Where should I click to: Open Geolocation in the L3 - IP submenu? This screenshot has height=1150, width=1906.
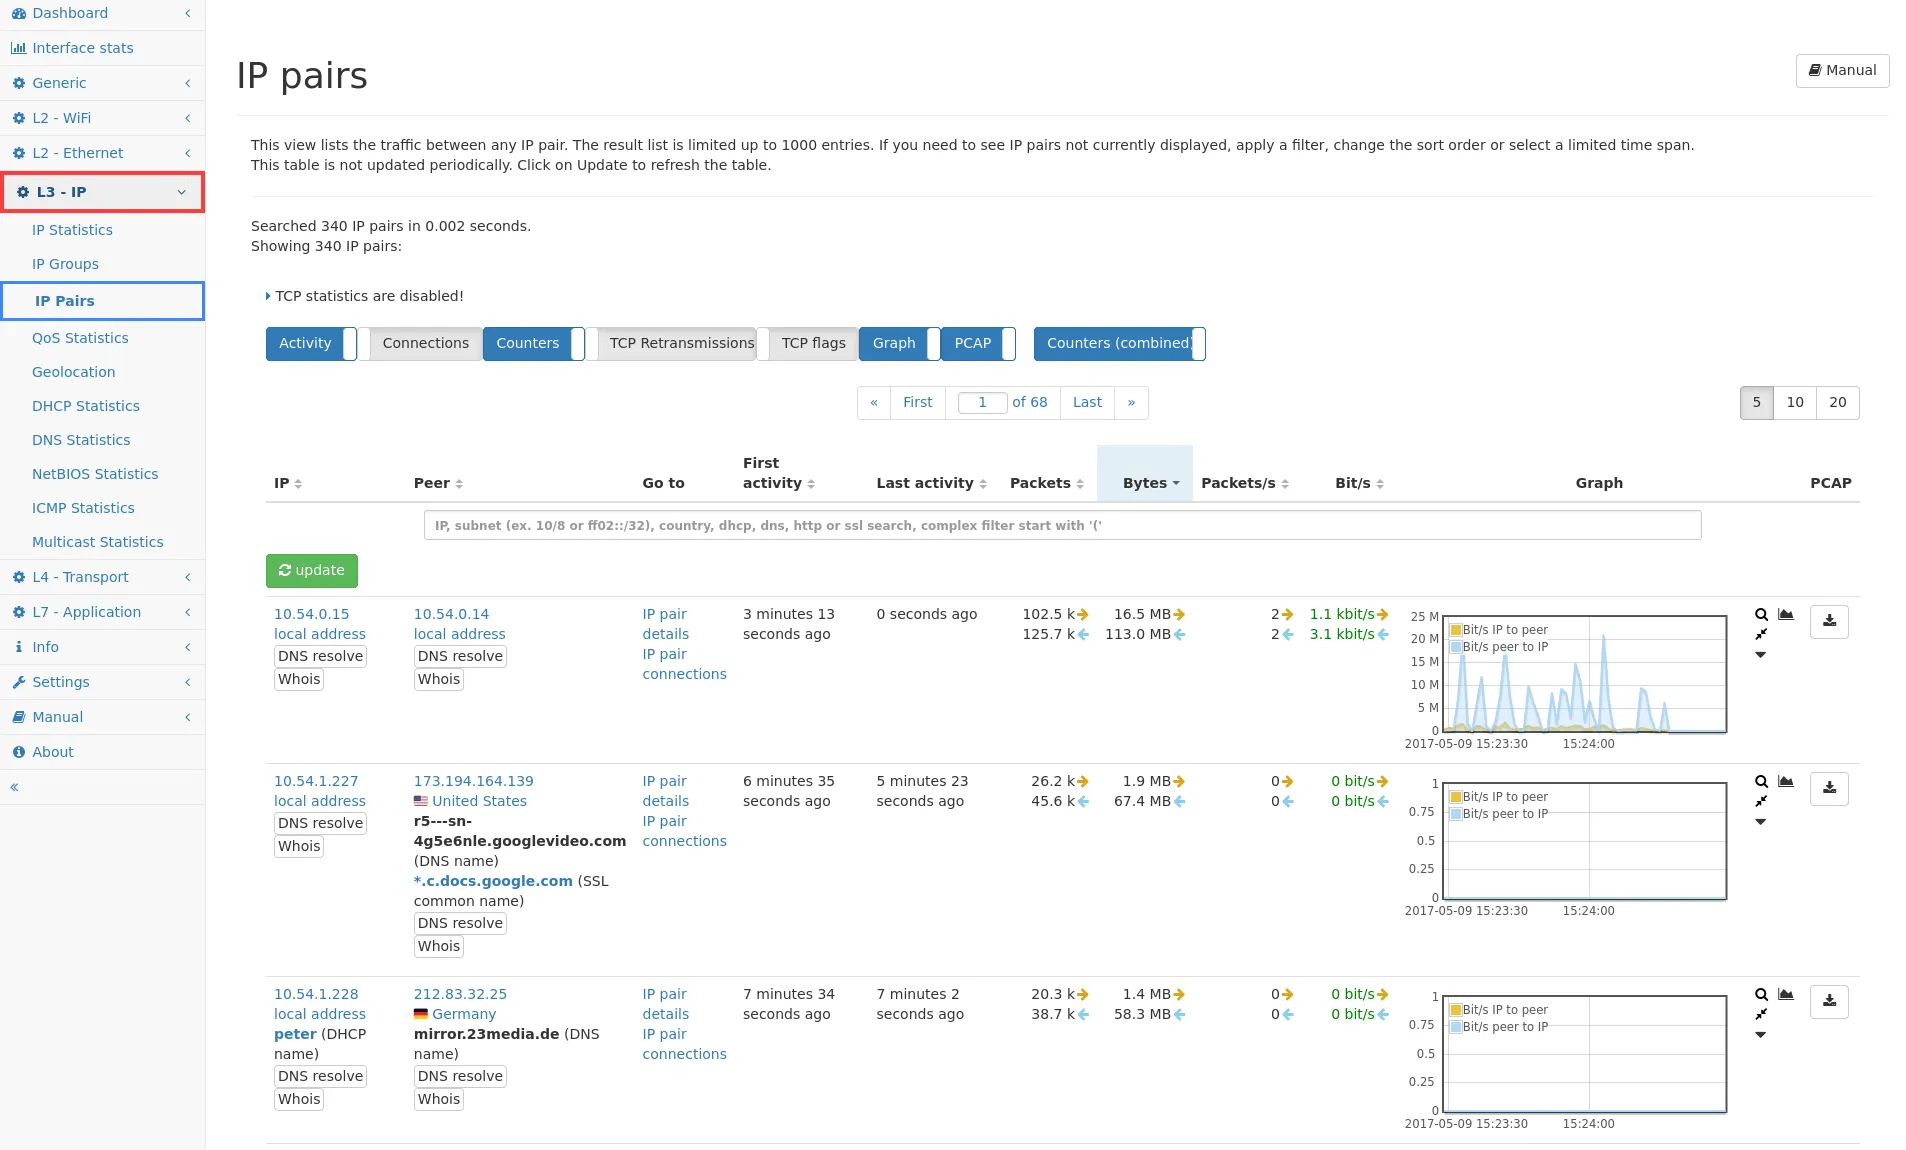73,372
